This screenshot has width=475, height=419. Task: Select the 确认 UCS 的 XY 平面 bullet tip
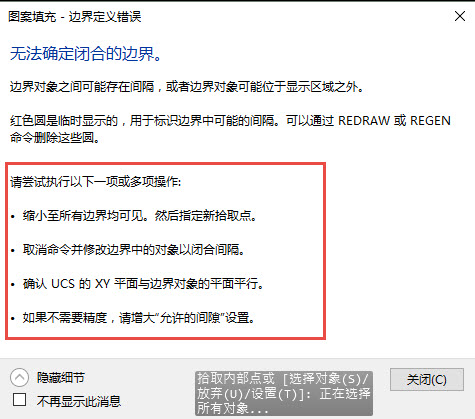coord(143,284)
